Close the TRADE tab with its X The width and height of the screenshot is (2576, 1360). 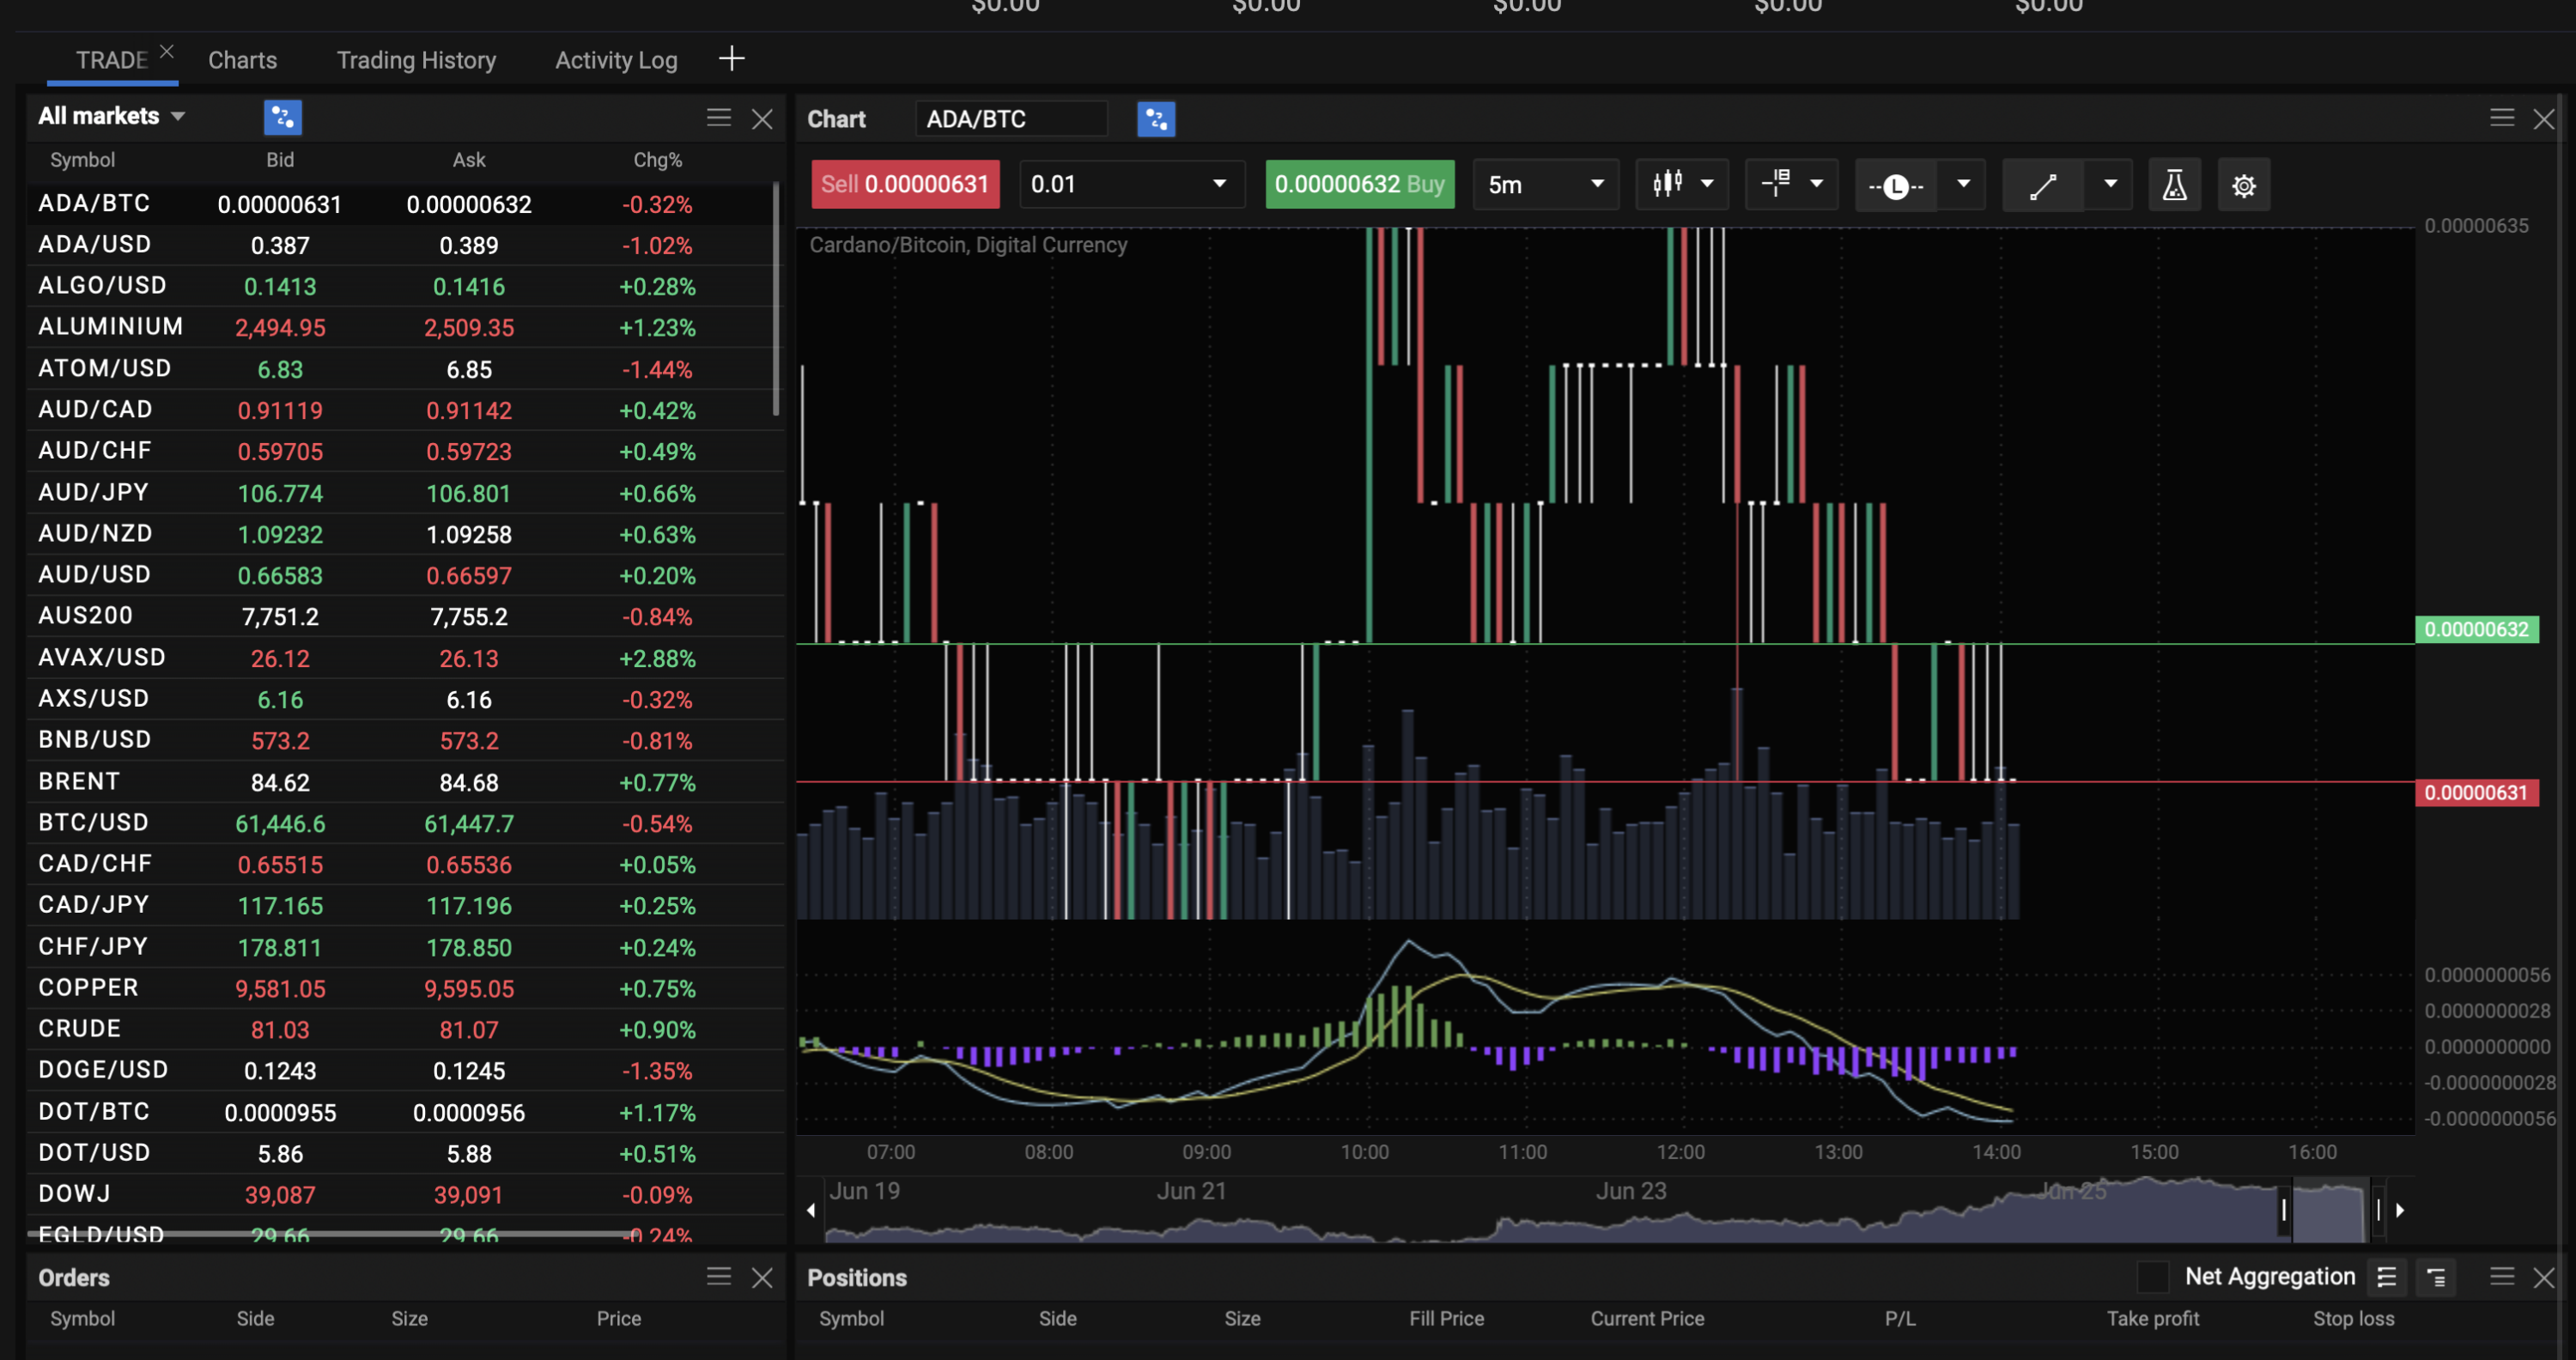click(166, 51)
